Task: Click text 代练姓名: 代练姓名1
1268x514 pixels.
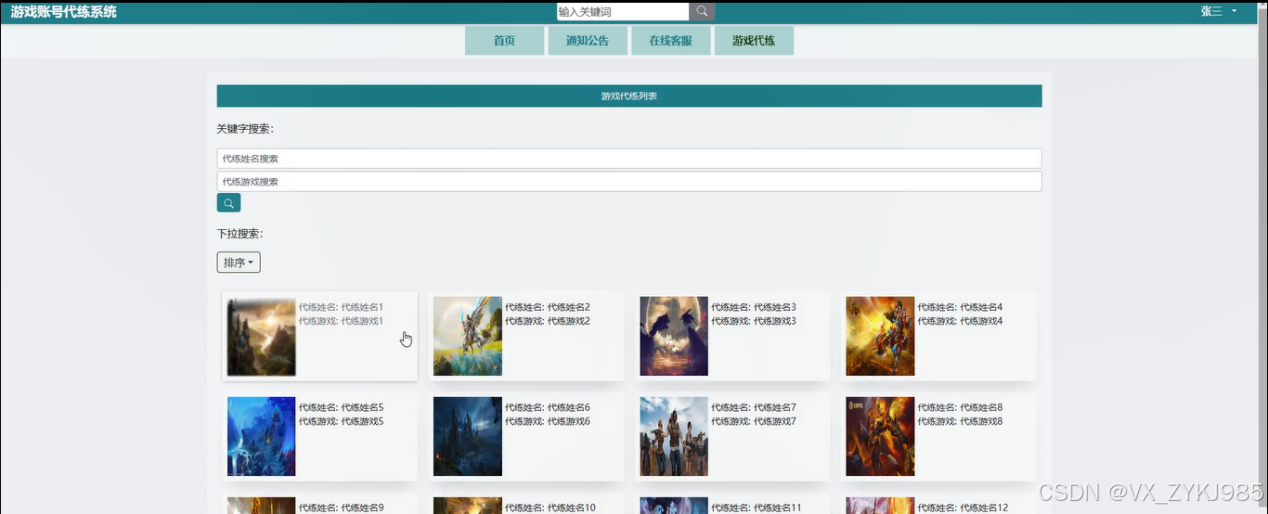Action: [341, 307]
